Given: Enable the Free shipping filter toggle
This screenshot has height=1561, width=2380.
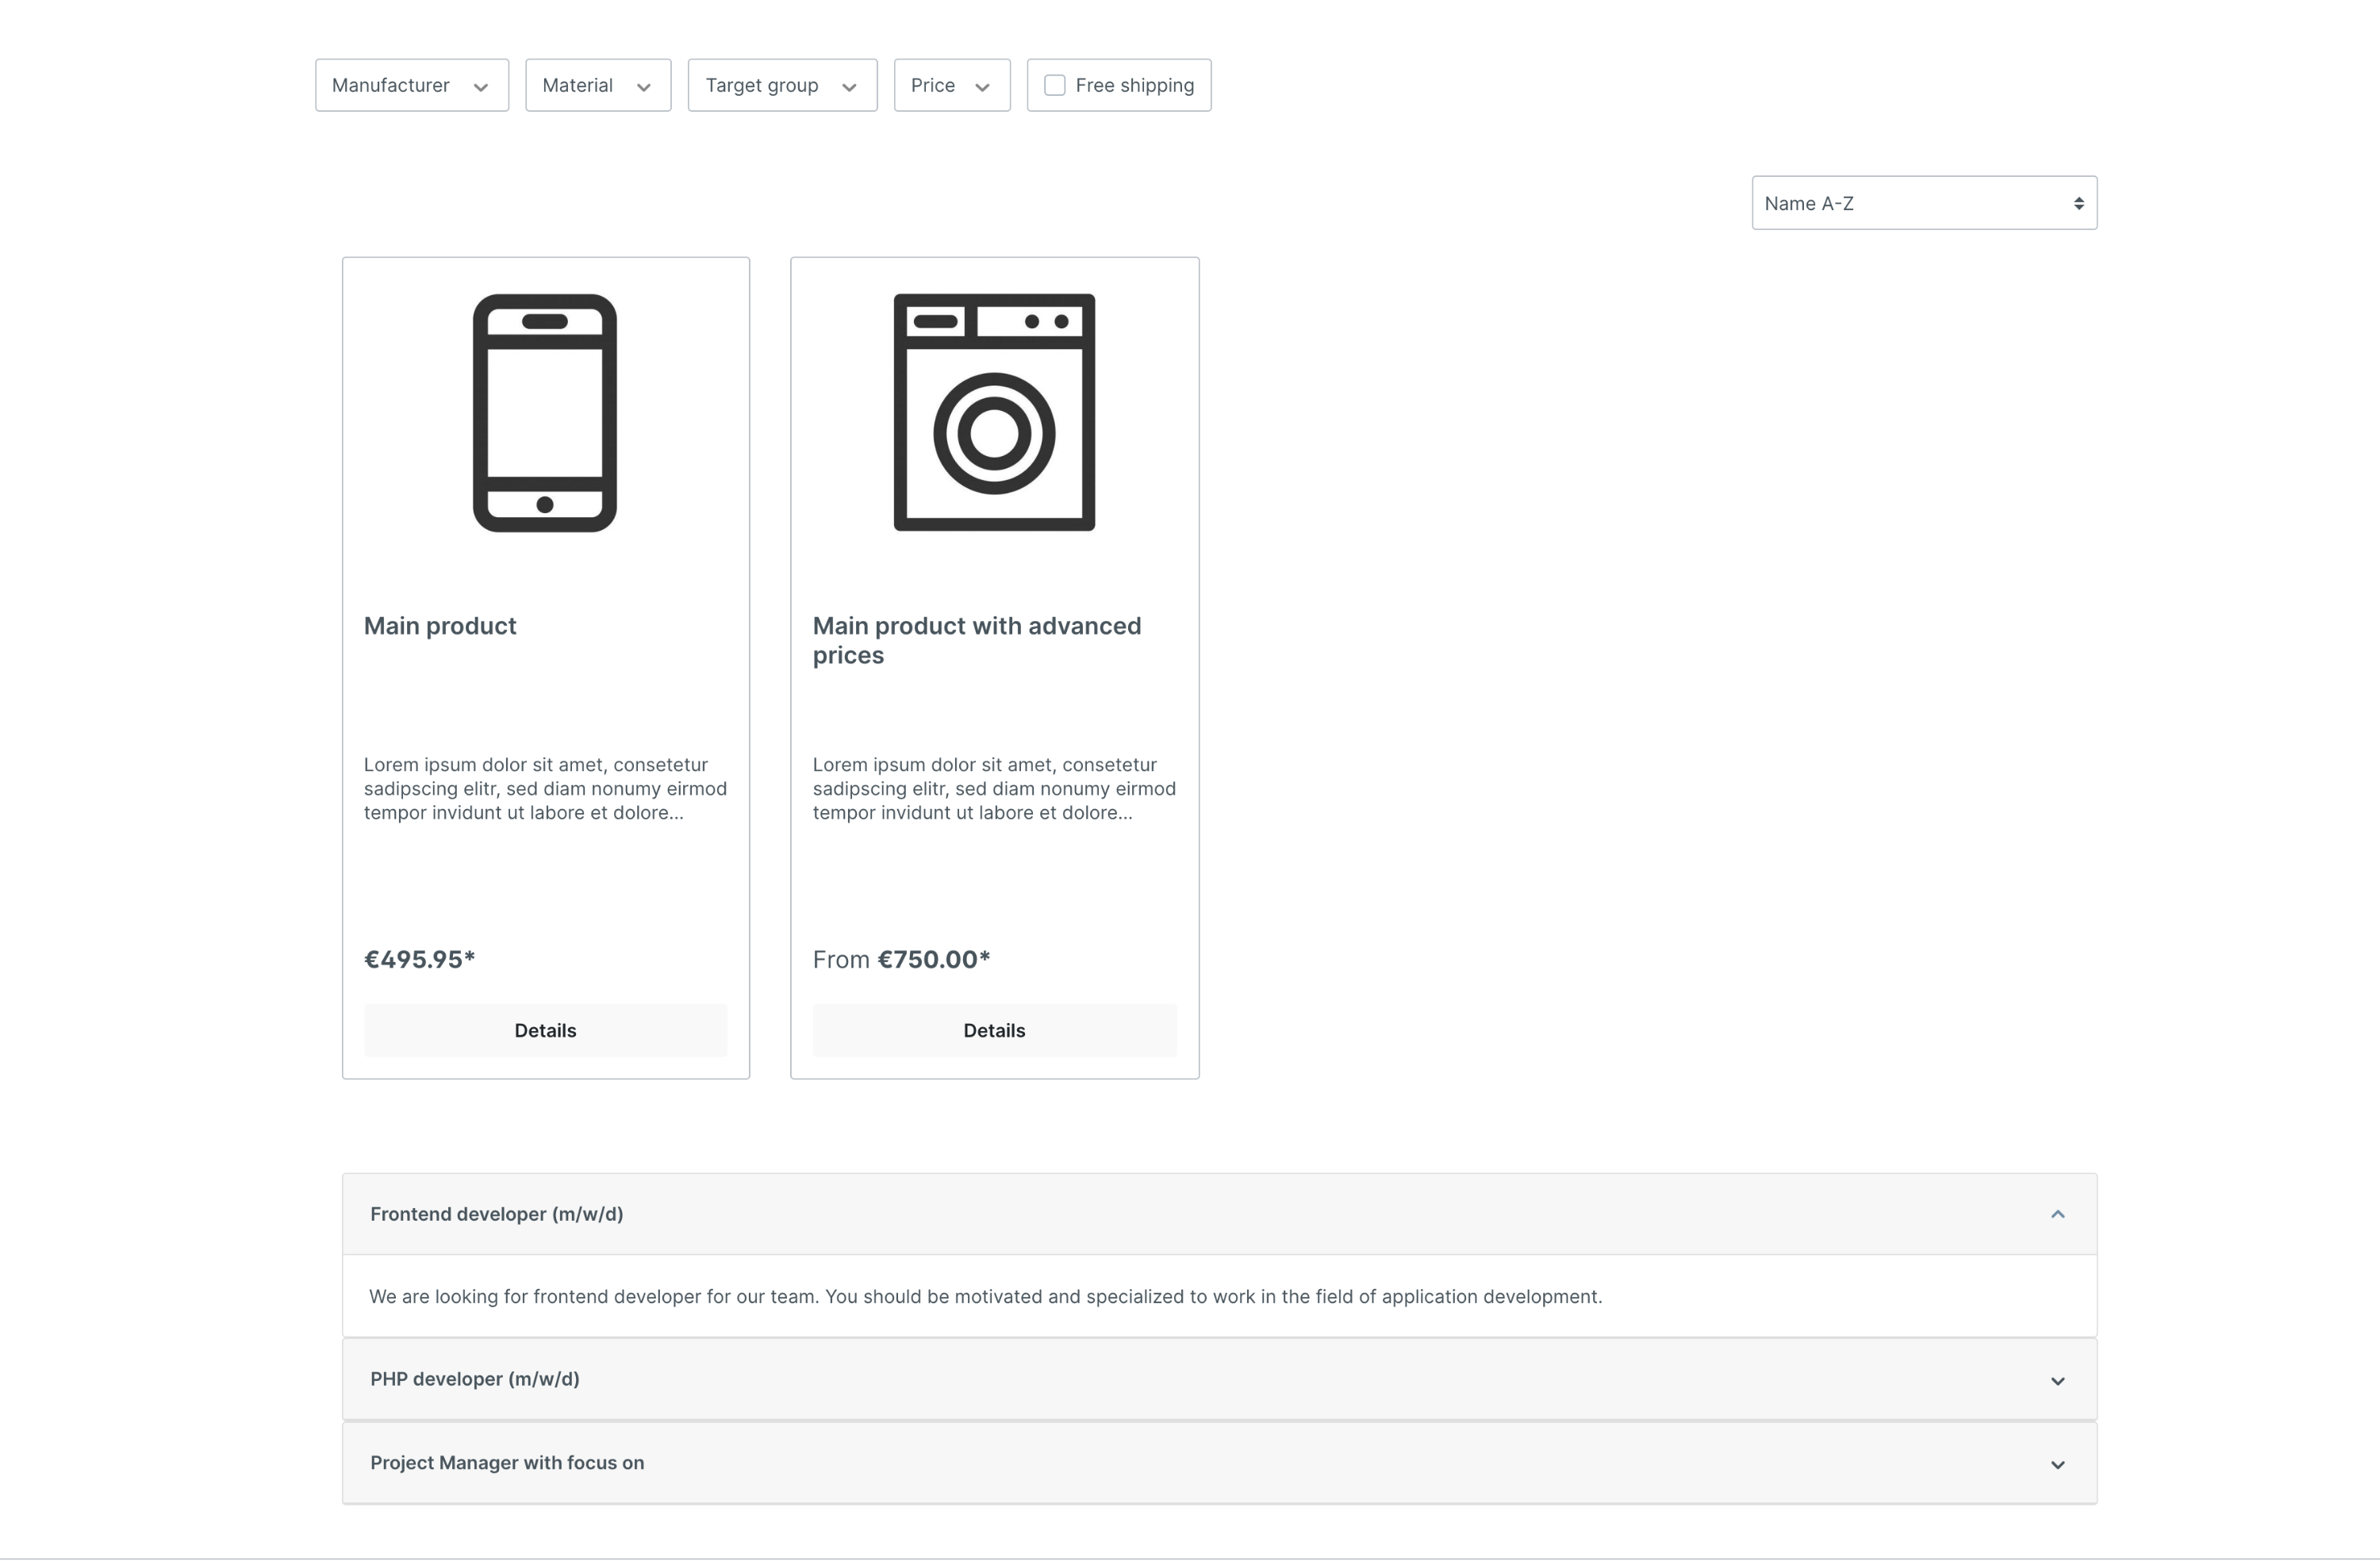Looking at the screenshot, I should coord(1054,83).
